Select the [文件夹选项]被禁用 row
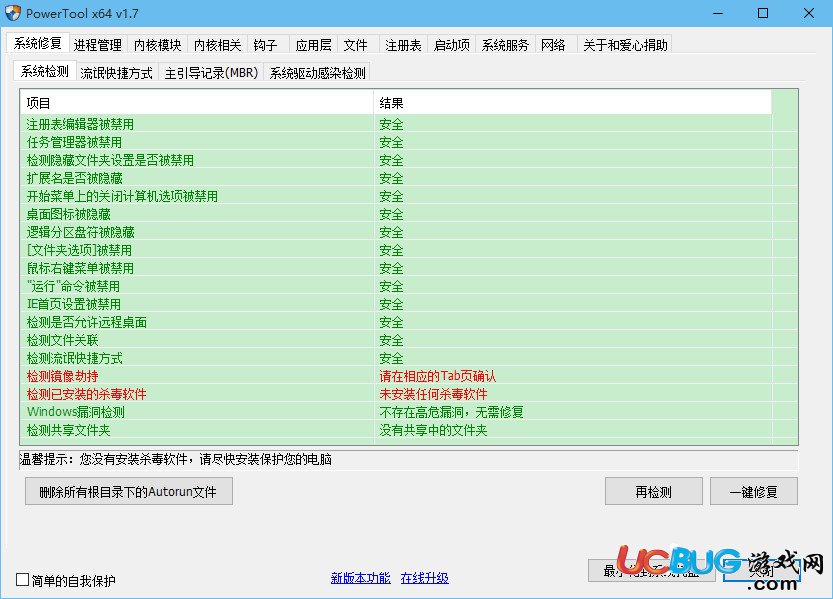 click(x=396, y=250)
